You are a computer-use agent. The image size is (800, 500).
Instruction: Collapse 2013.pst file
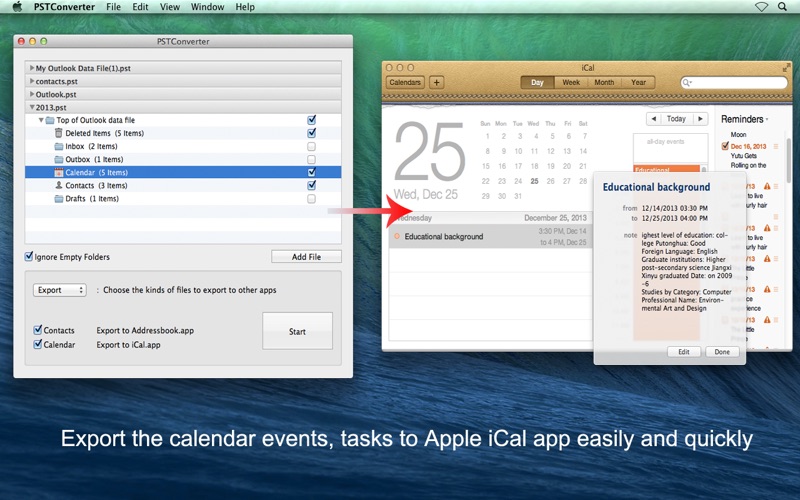tap(32, 108)
